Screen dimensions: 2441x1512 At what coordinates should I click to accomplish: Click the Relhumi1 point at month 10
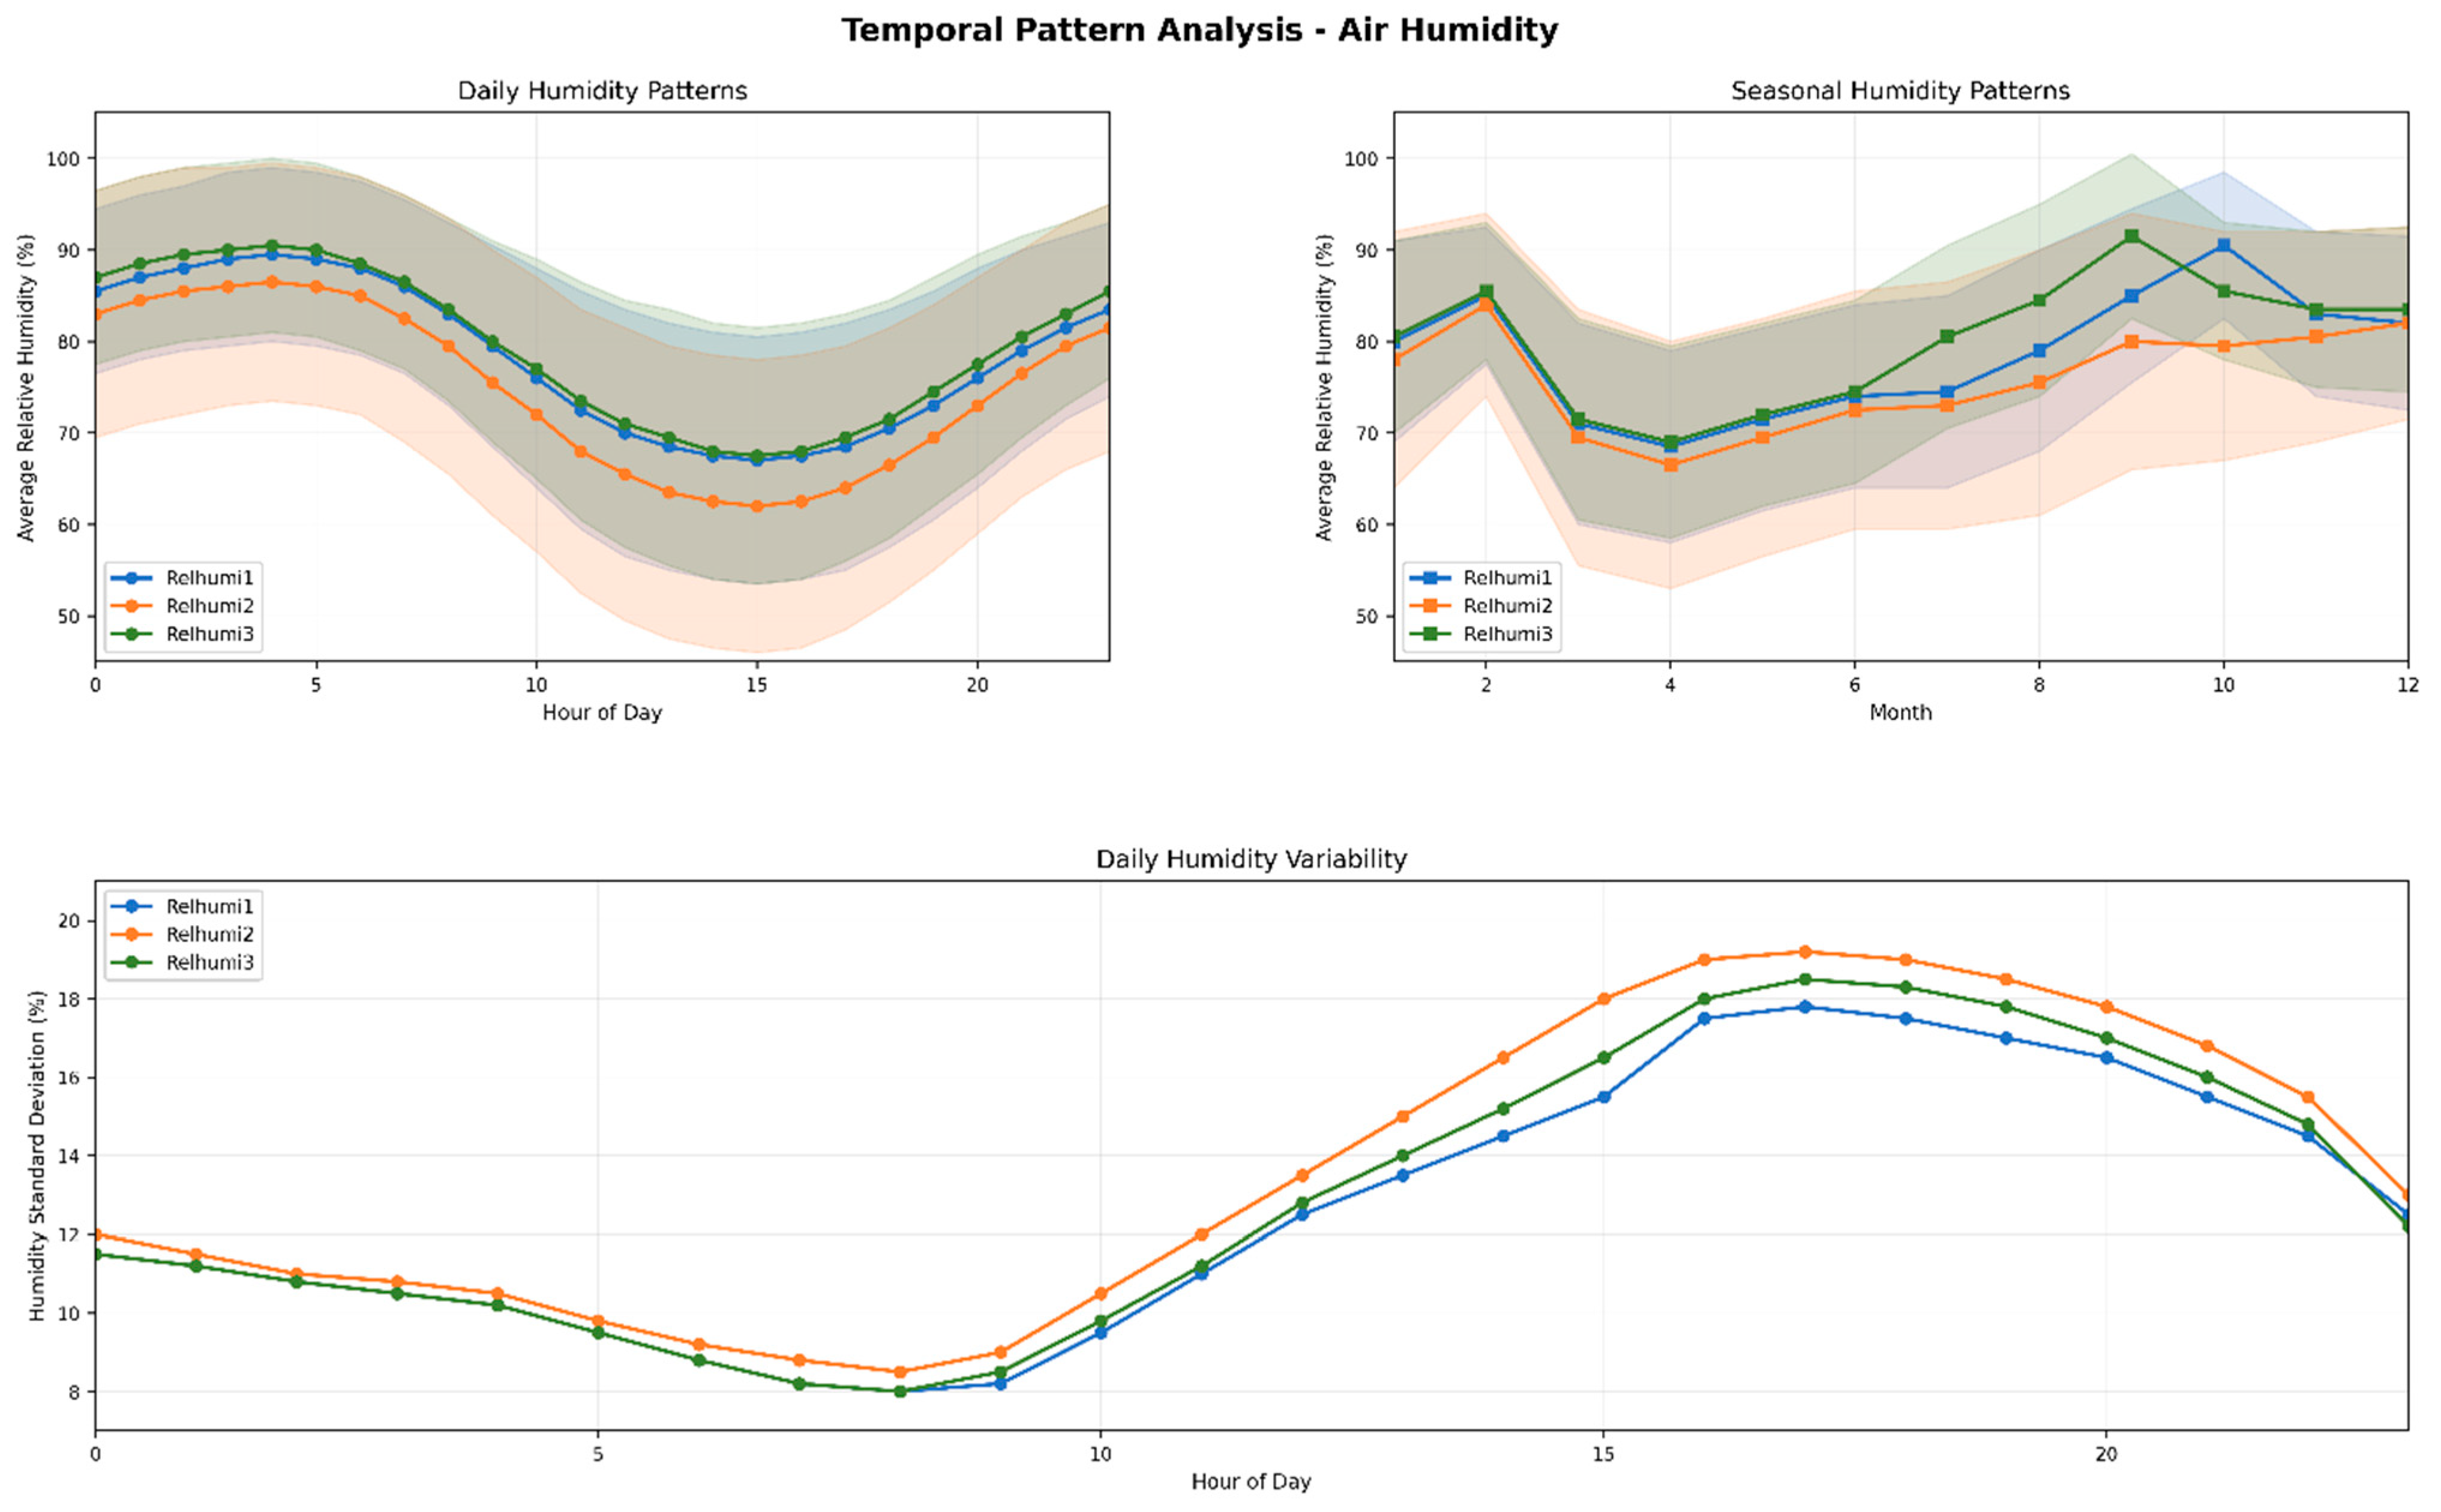(2222, 245)
